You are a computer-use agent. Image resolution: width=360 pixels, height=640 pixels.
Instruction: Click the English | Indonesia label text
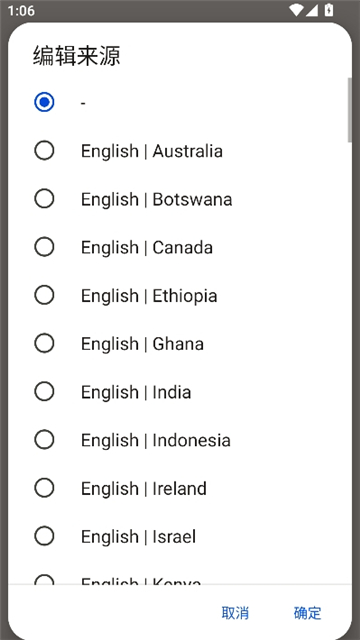point(156,440)
